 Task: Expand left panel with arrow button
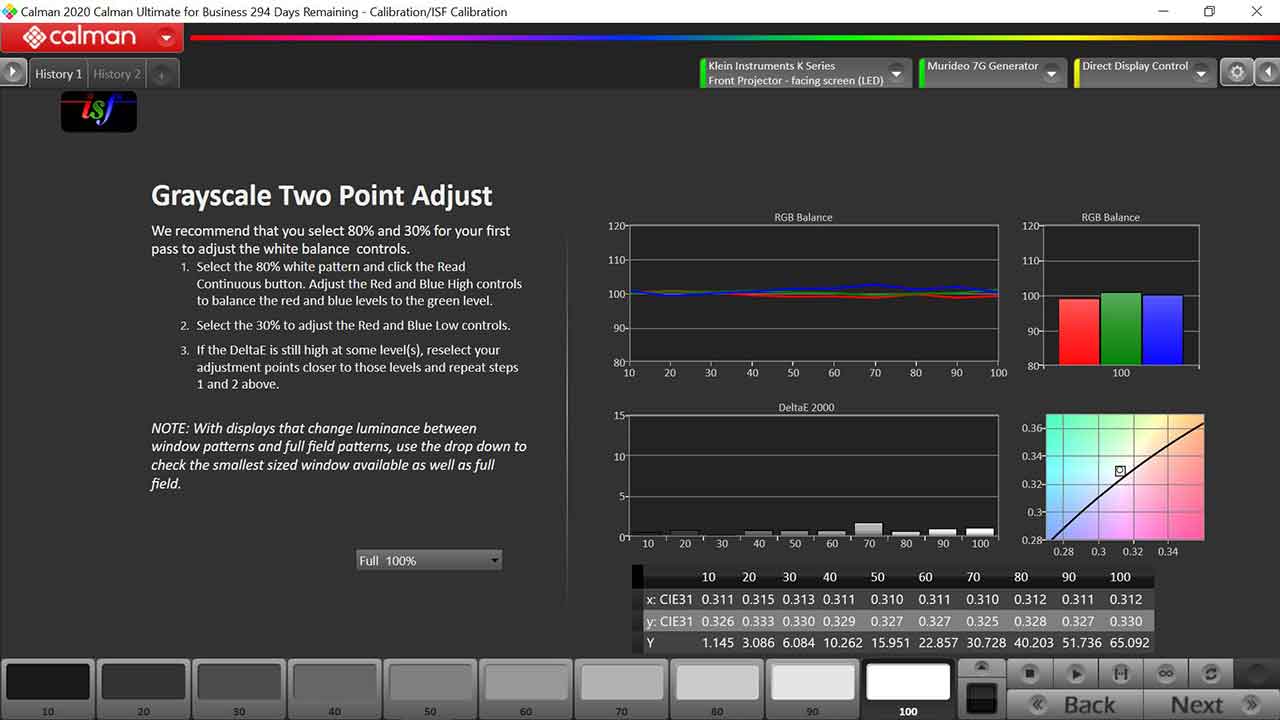(x=13, y=73)
